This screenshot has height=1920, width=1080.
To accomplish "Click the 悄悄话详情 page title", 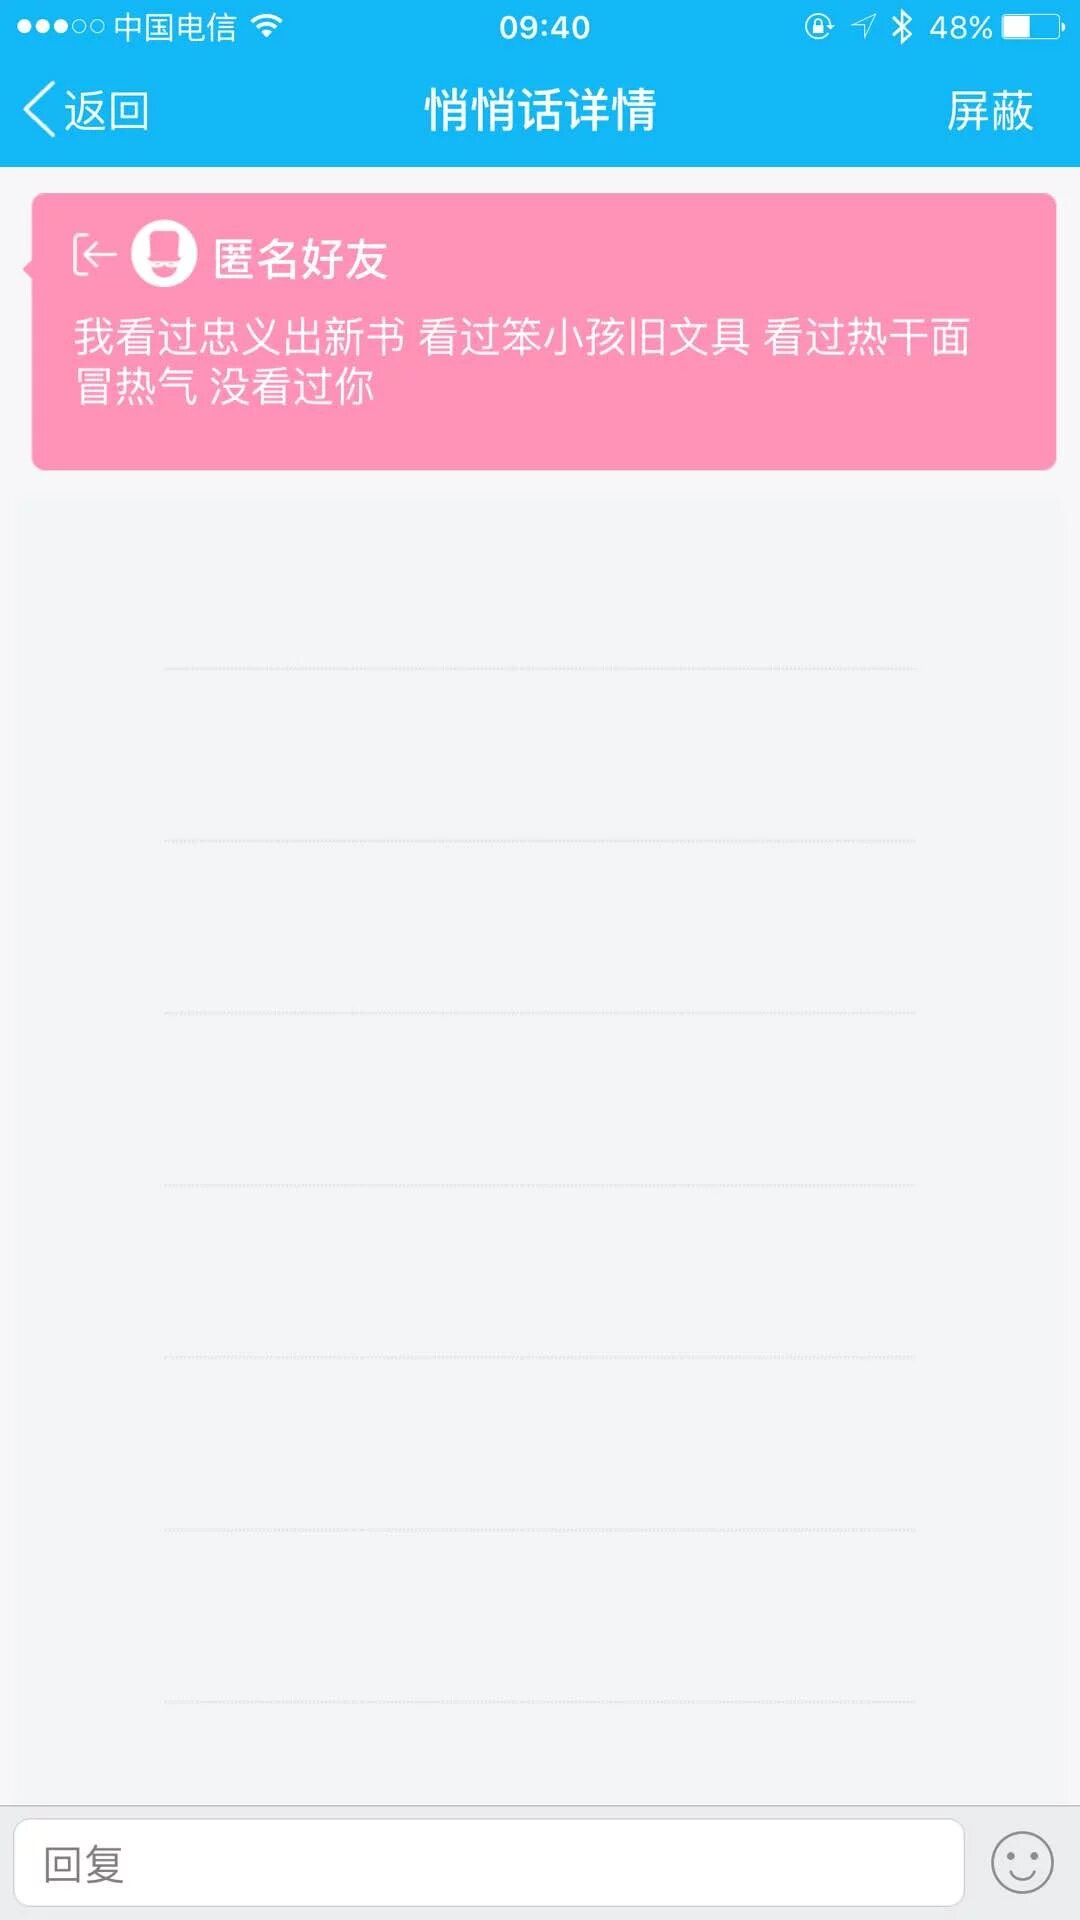I will click(540, 110).
